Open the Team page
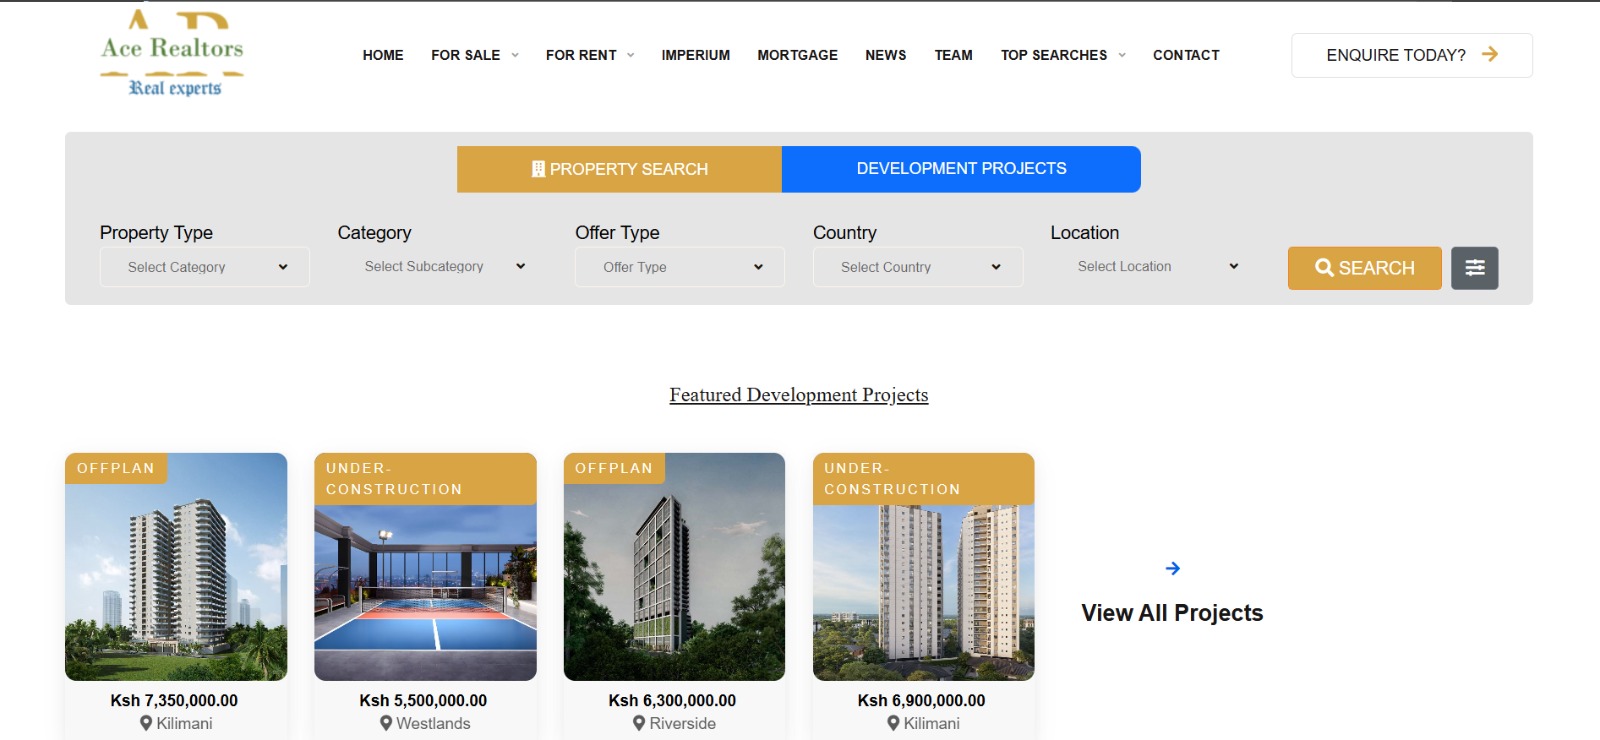 (x=953, y=55)
